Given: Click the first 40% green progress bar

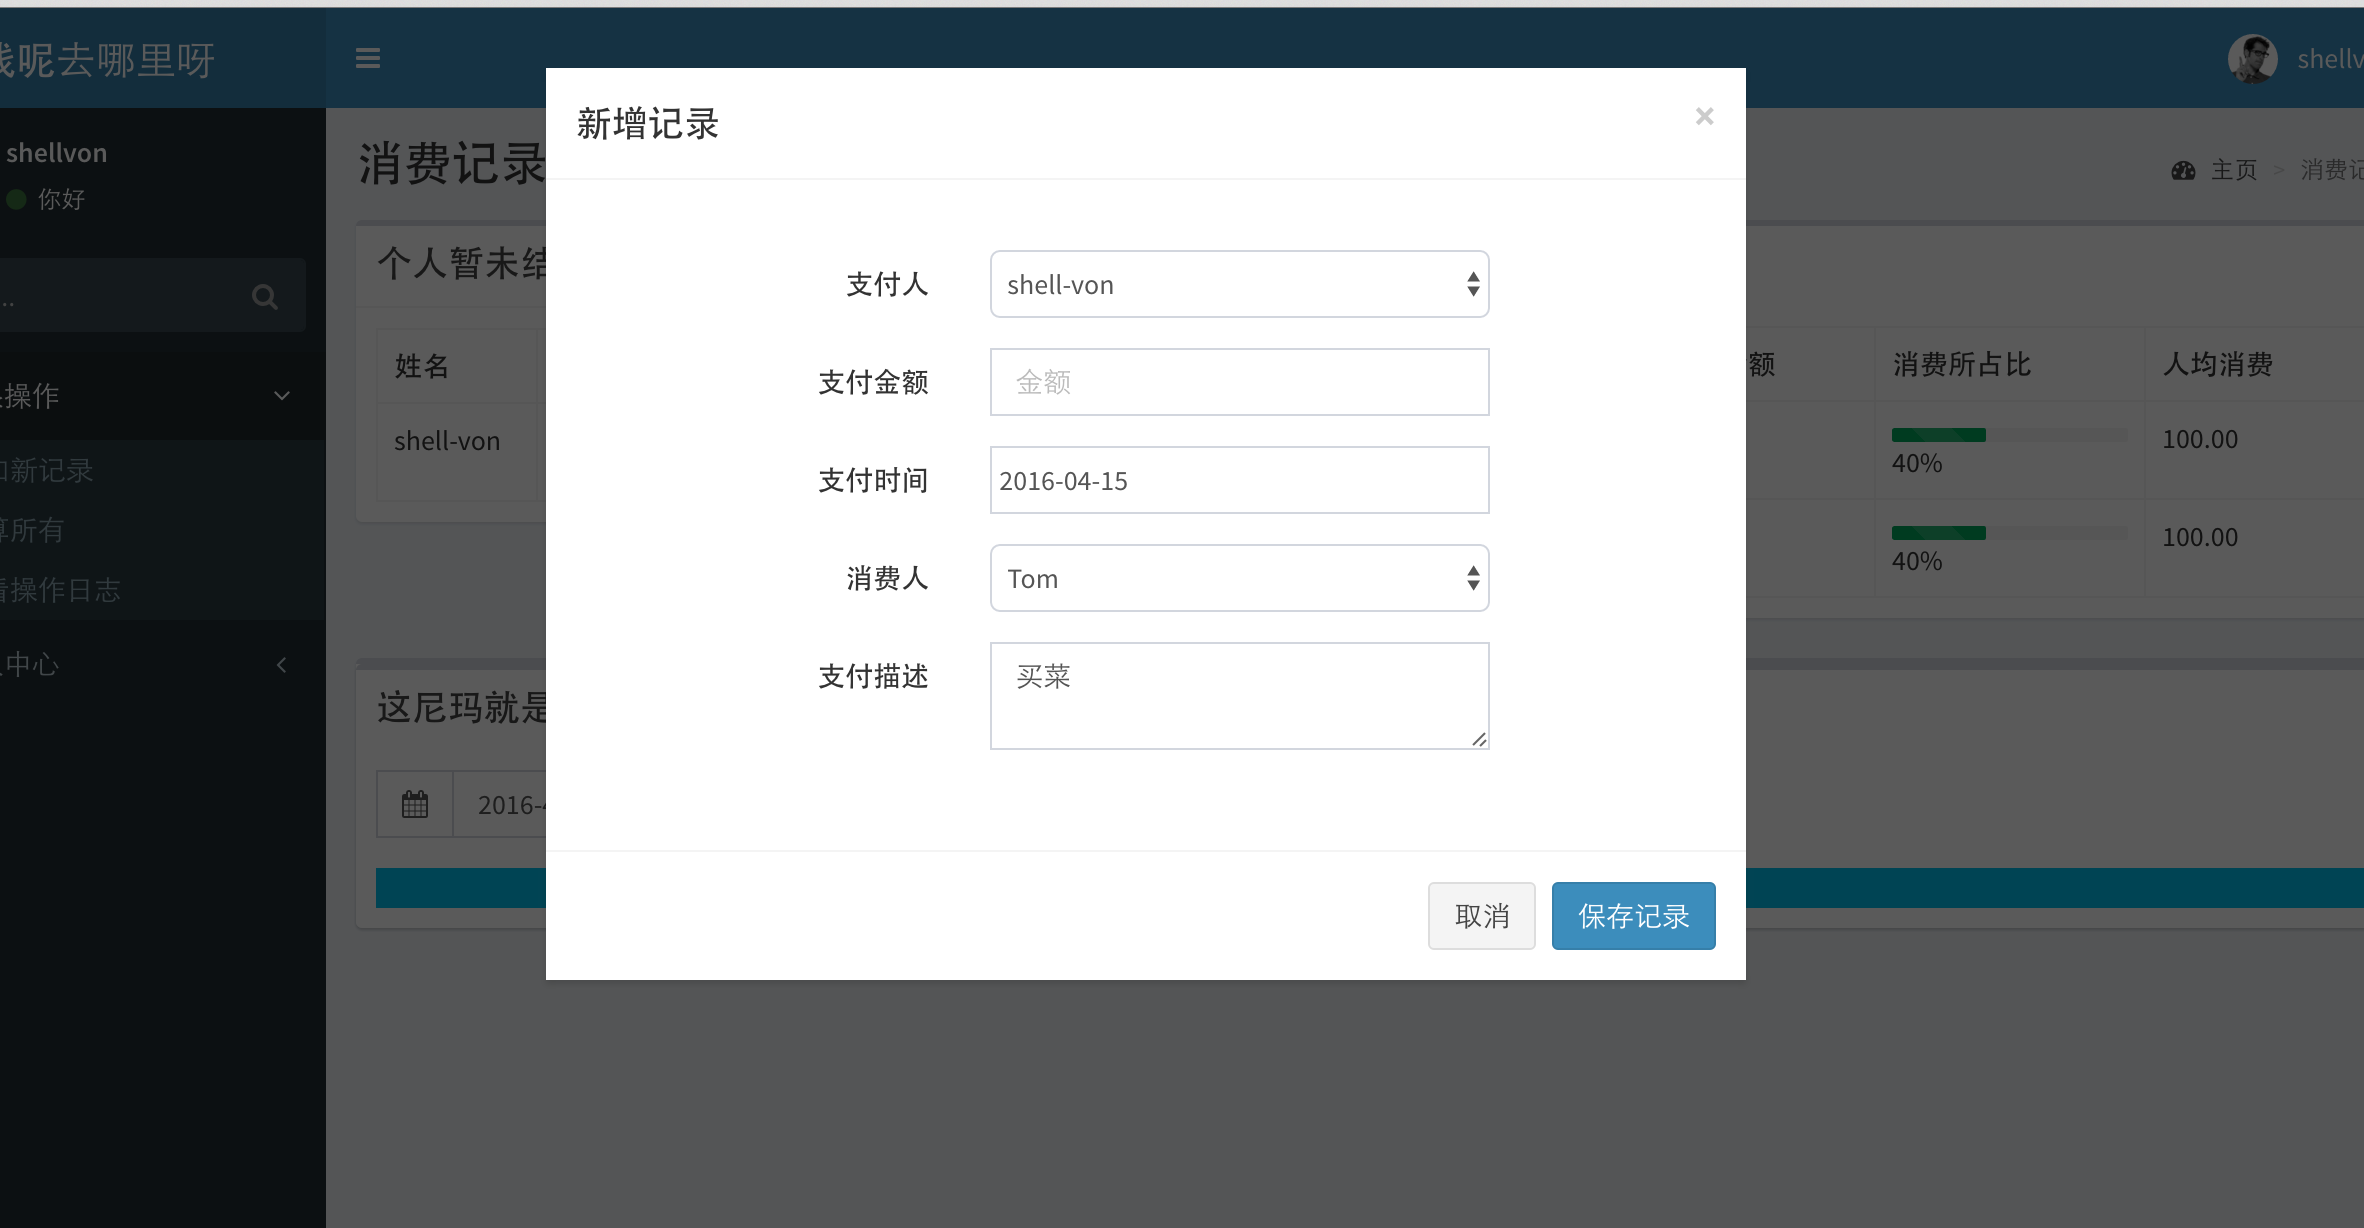Looking at the screenshot, I should pyautogui.click(x=1937, y=435).
